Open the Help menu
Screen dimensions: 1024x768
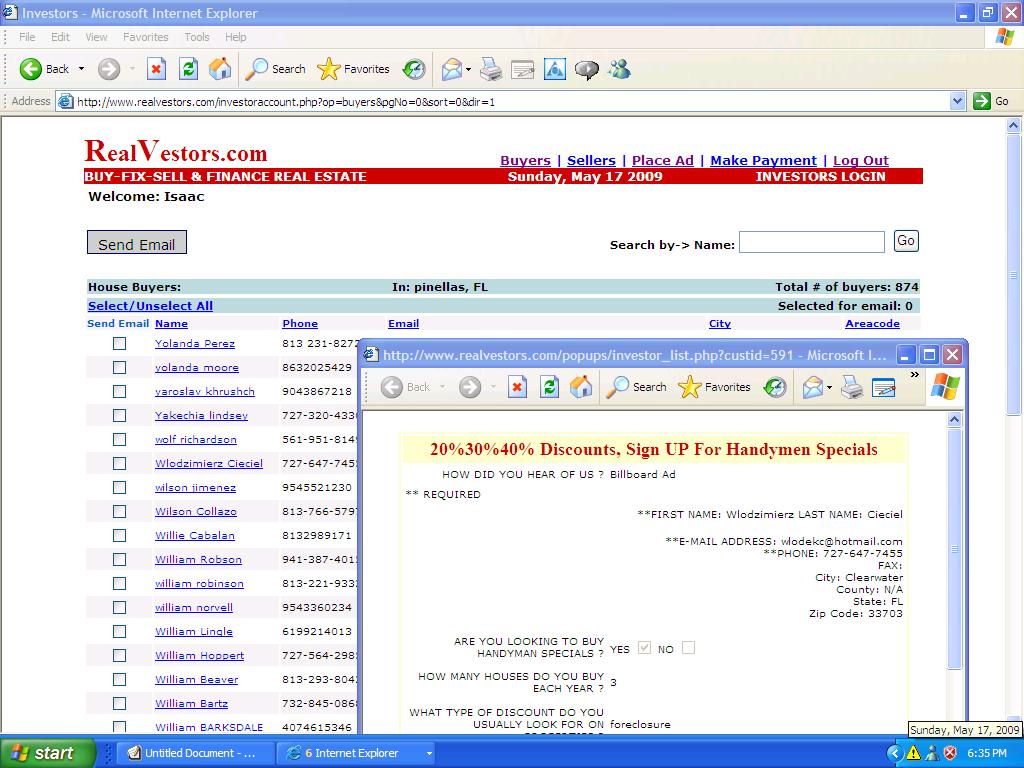[x=235, y=37]
